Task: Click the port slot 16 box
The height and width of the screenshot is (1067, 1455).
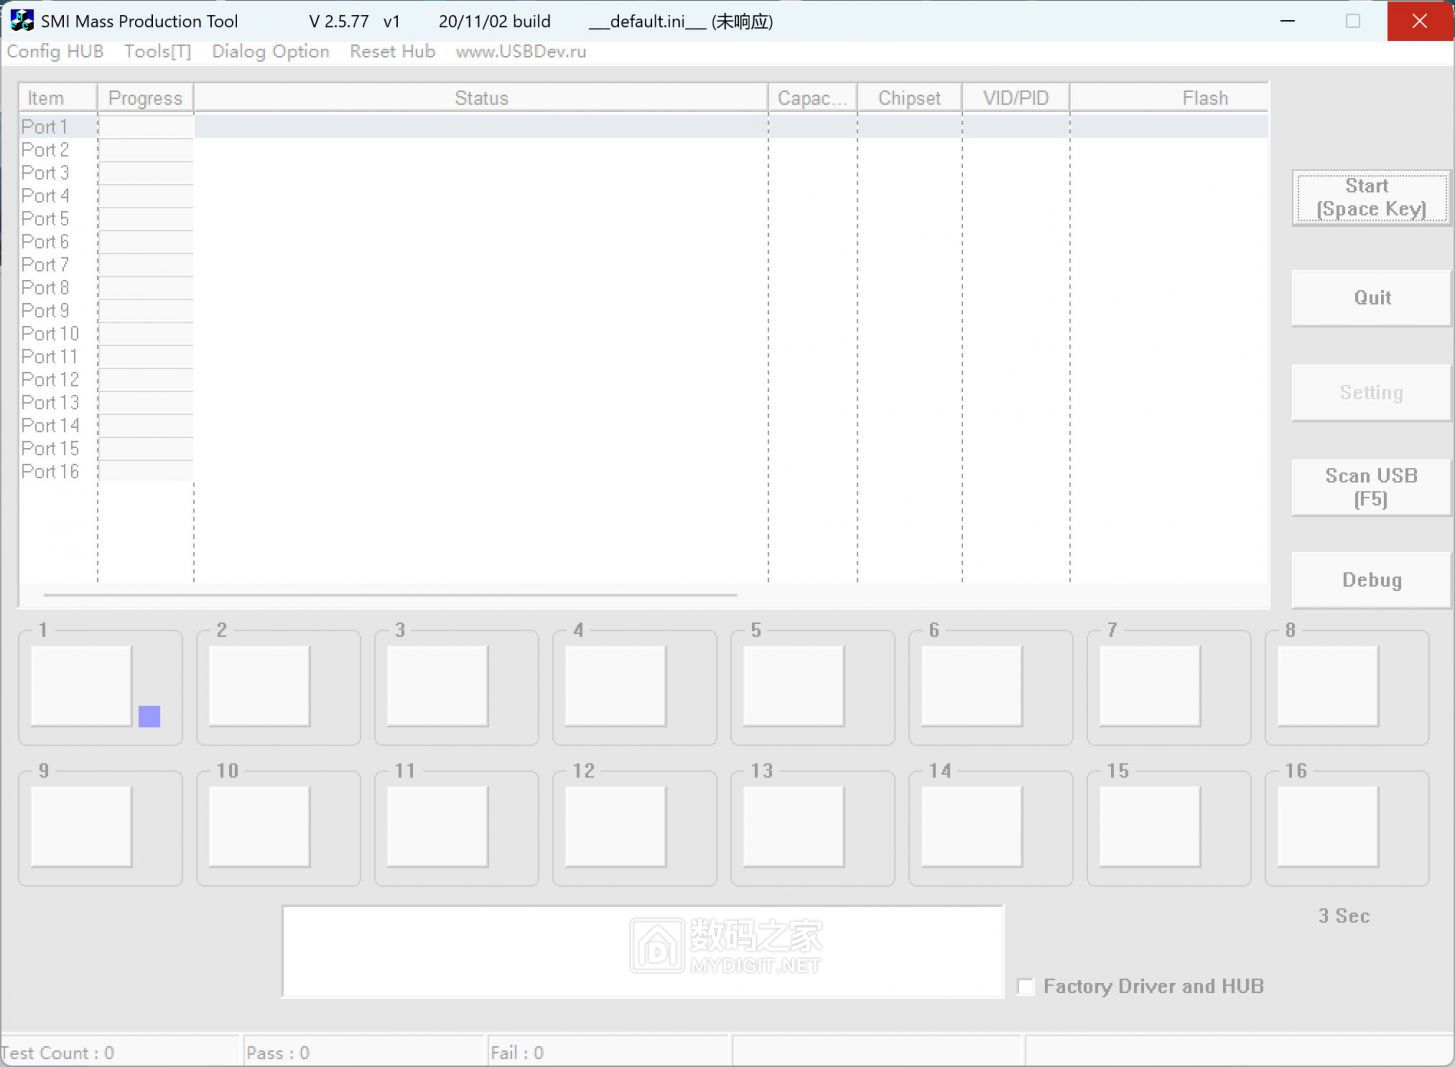Action: (1327, 827)
